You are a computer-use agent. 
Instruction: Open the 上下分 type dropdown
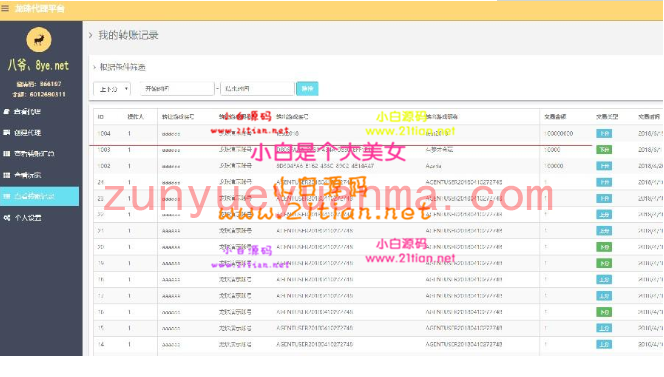tap(112, 89)
